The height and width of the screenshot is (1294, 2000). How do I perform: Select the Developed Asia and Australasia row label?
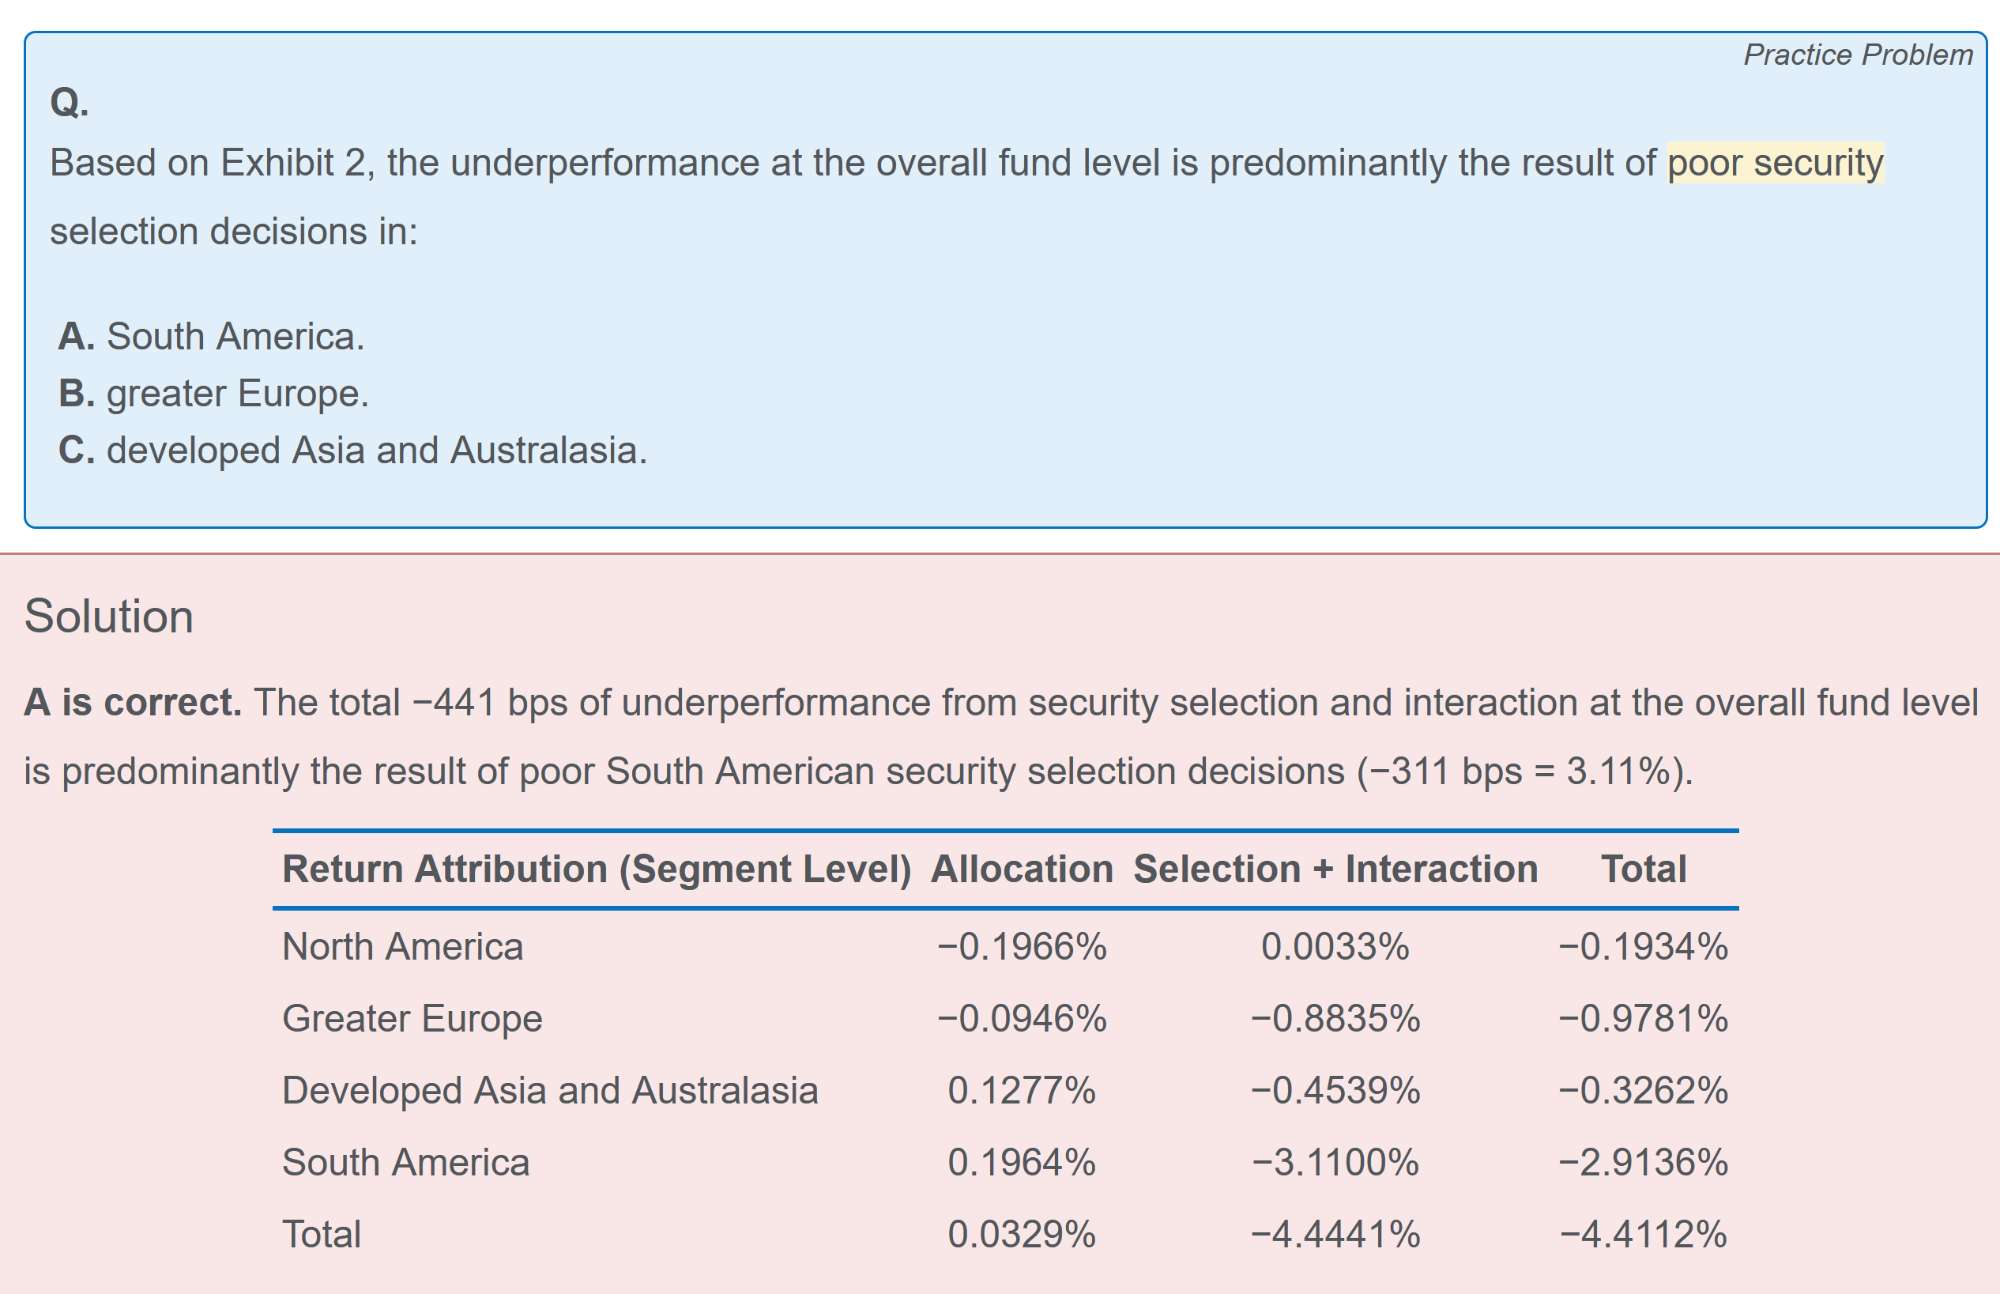tap(550, 1091)
